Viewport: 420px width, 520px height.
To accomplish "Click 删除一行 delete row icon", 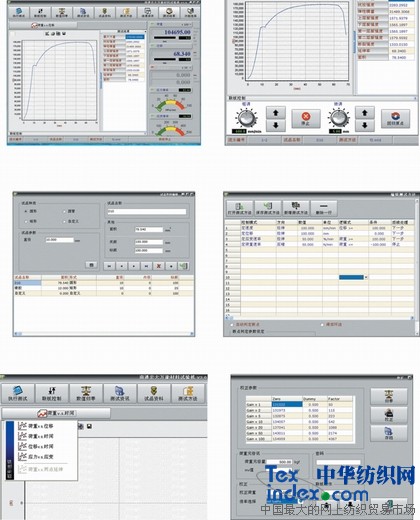I will (x=324, y=208).
